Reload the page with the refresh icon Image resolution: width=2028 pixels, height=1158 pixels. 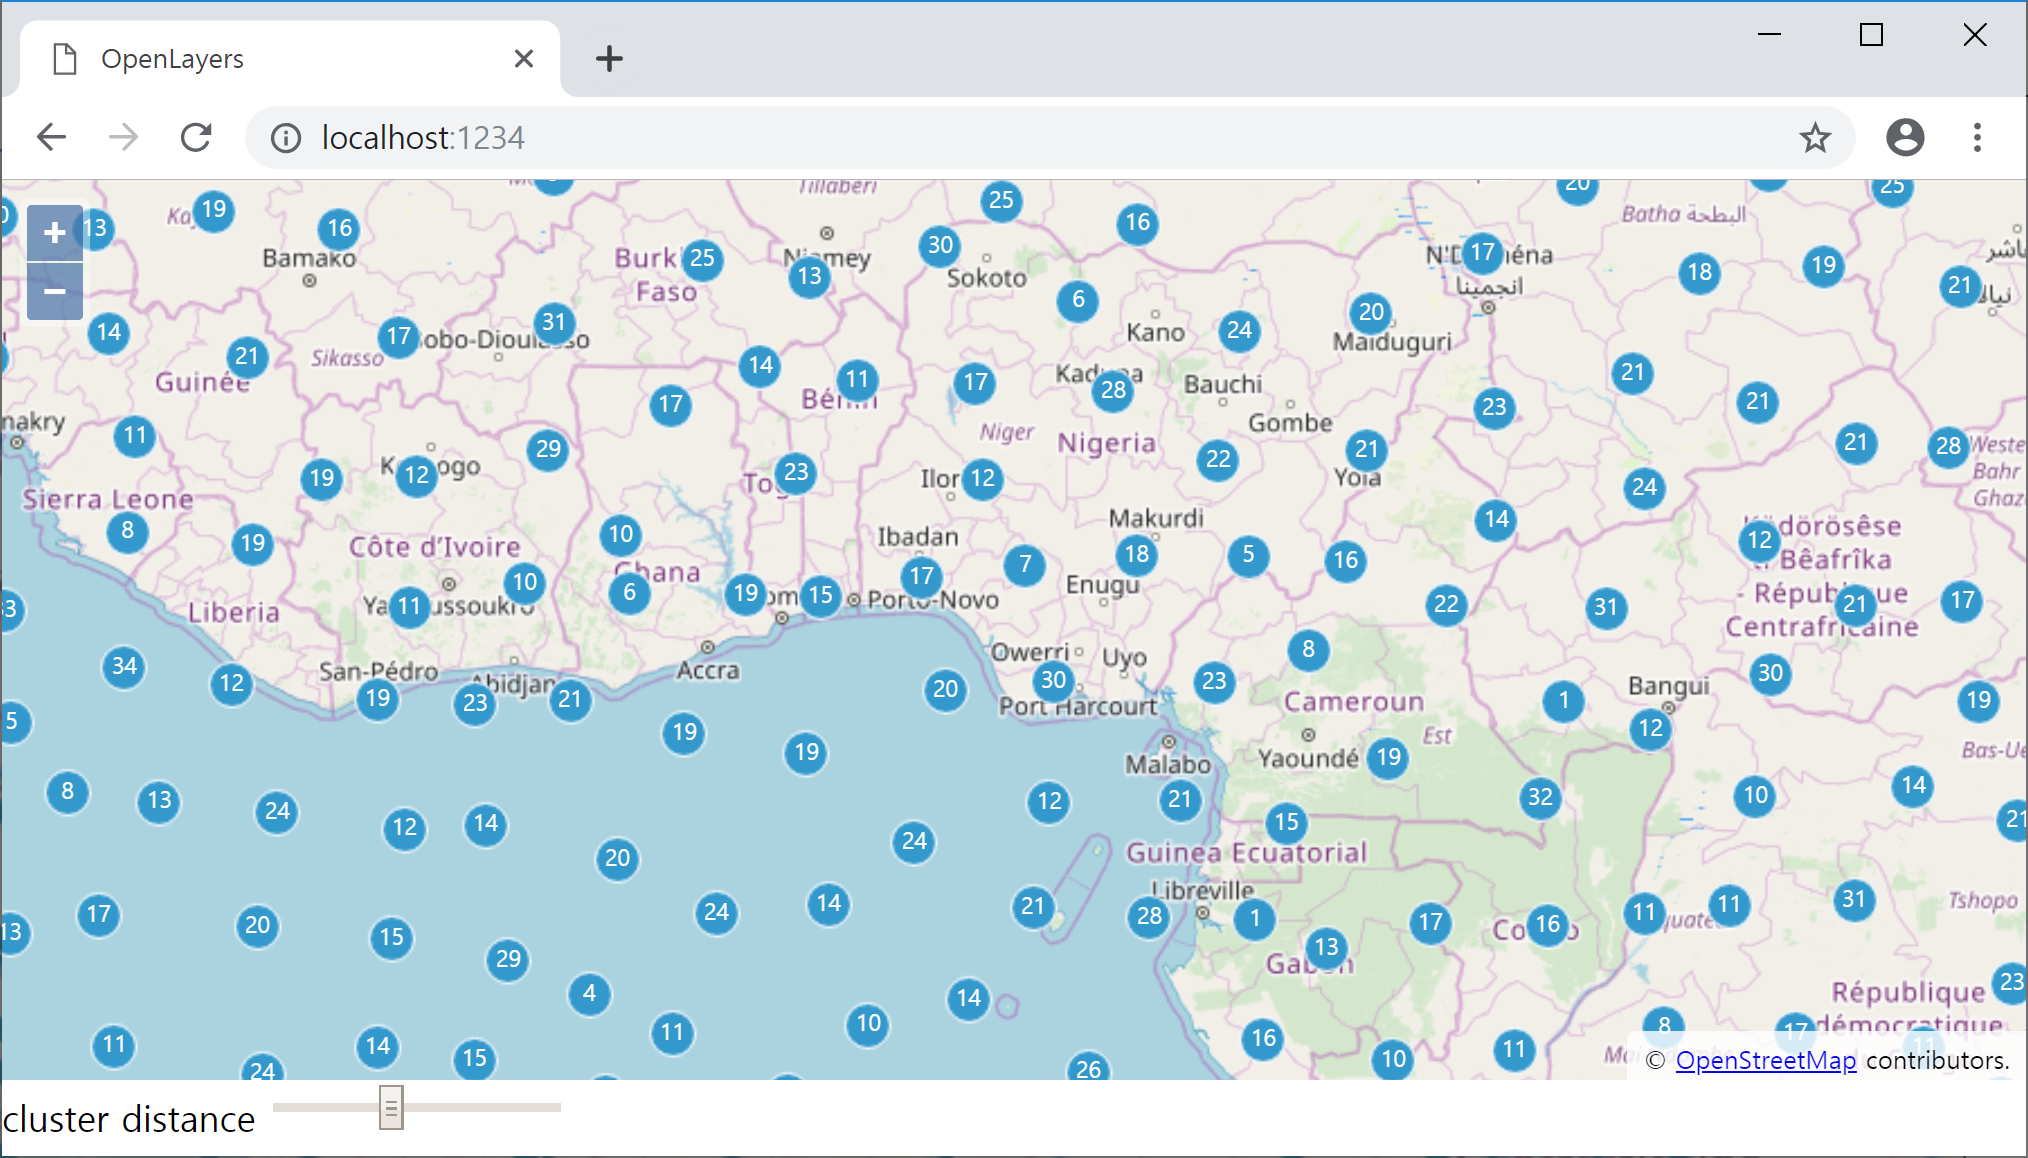[x=196, y=137]
